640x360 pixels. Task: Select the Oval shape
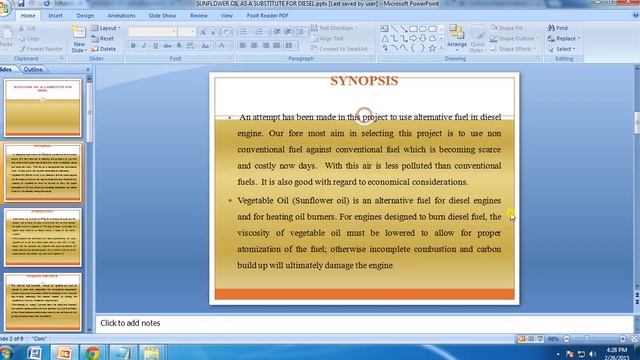(x=423, y=29)
